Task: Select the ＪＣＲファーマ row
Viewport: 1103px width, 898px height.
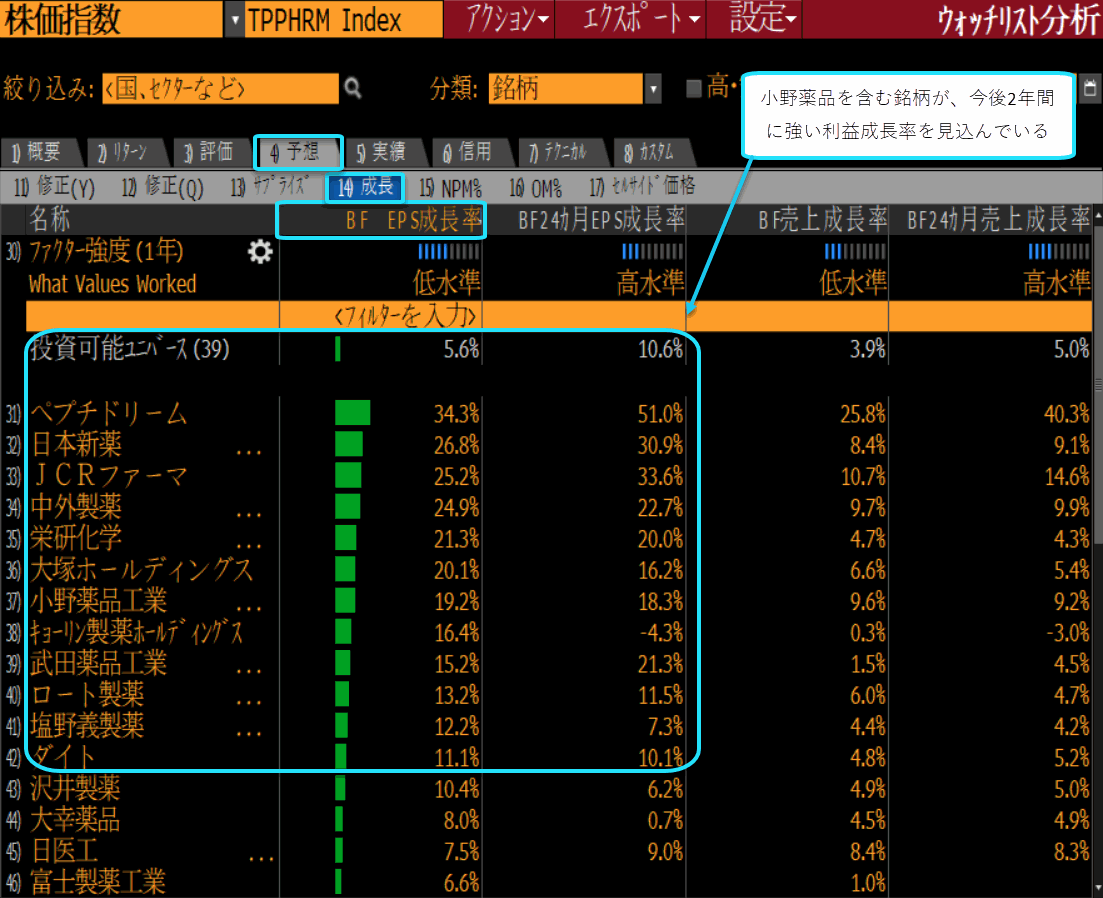Action: point(549,476)
